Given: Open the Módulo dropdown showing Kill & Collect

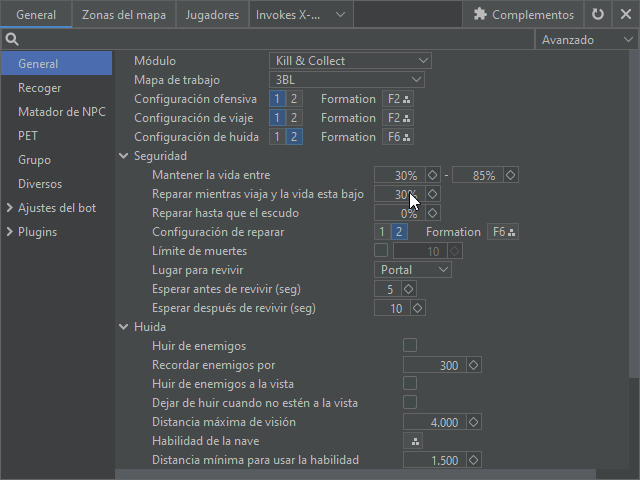Looking at the screenshot, I should pyautogui.click(x=350, y=61).
